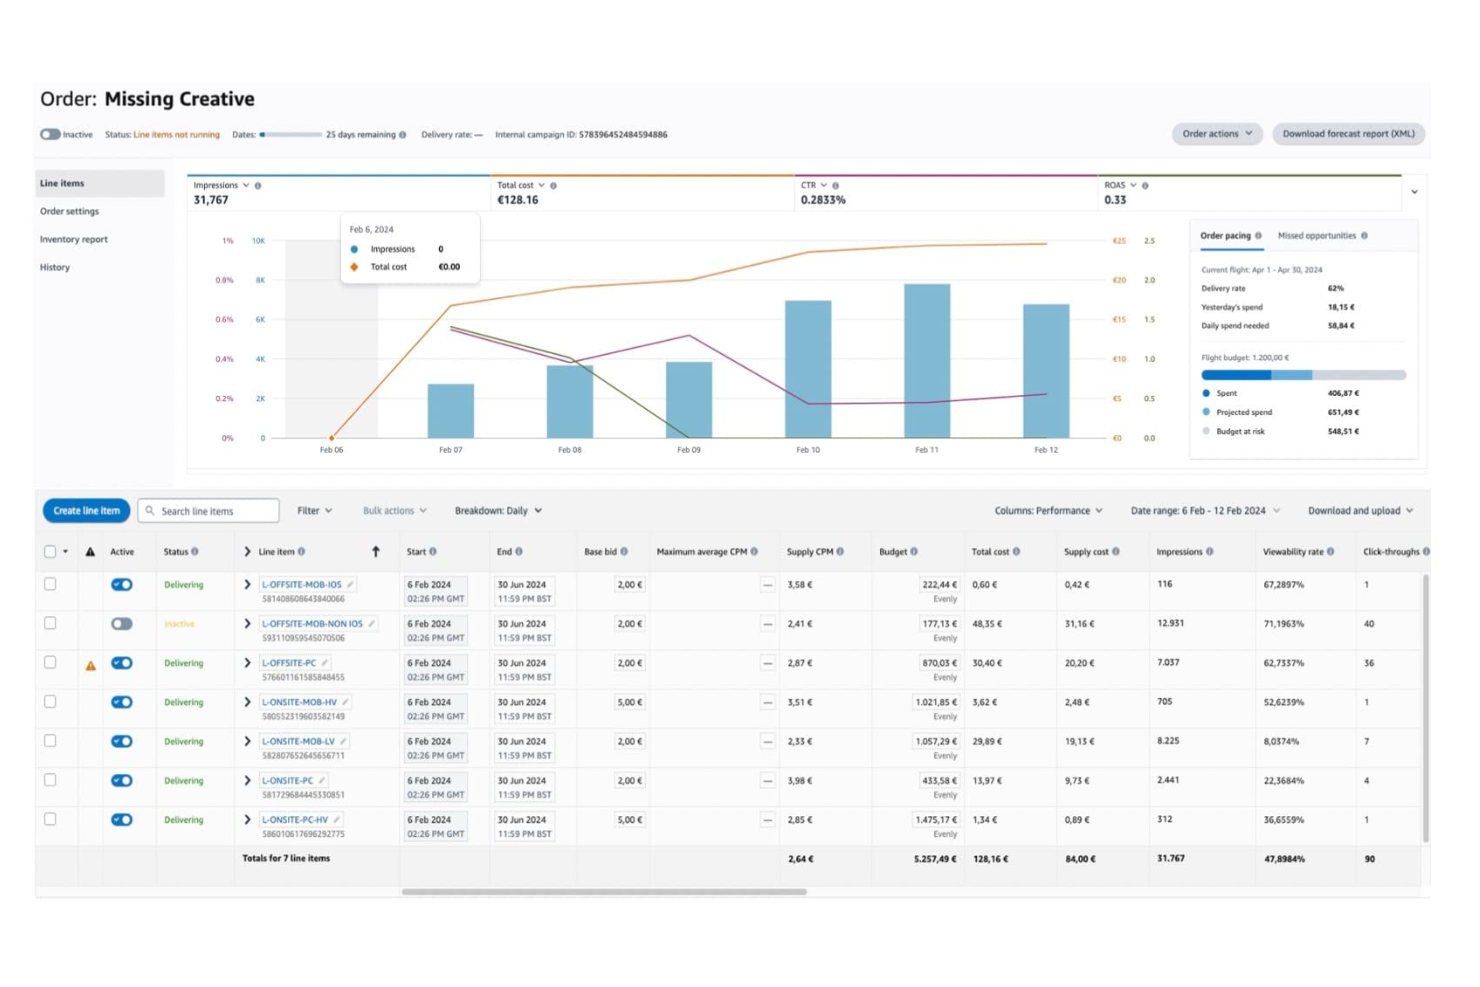Image resolution: width=1480 pixels, height=987 pixels.
Task: Open the Inventory report section
Action: tap(74, 239)
